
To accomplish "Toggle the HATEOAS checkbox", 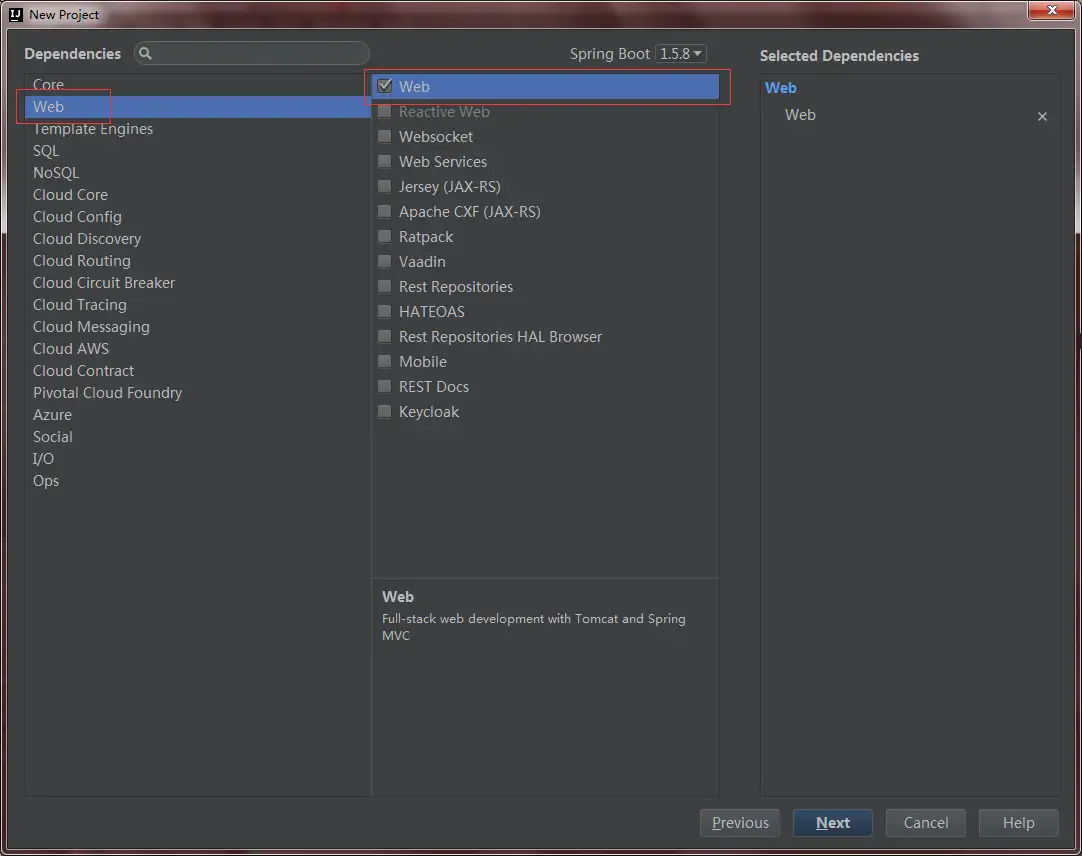I will (x=385, y=312).
